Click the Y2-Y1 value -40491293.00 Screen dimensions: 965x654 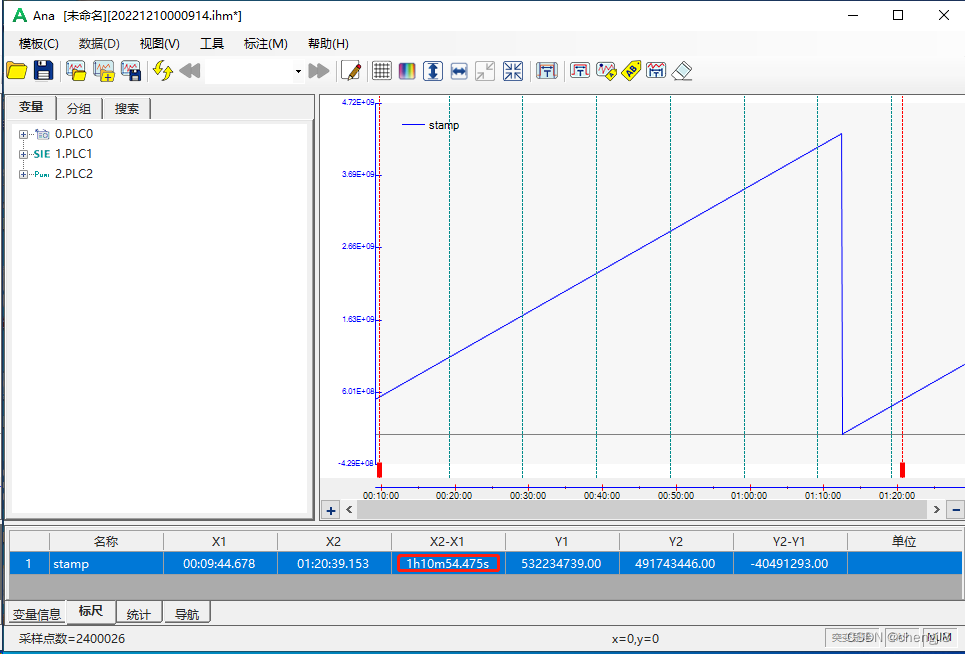tap(790, 564)
